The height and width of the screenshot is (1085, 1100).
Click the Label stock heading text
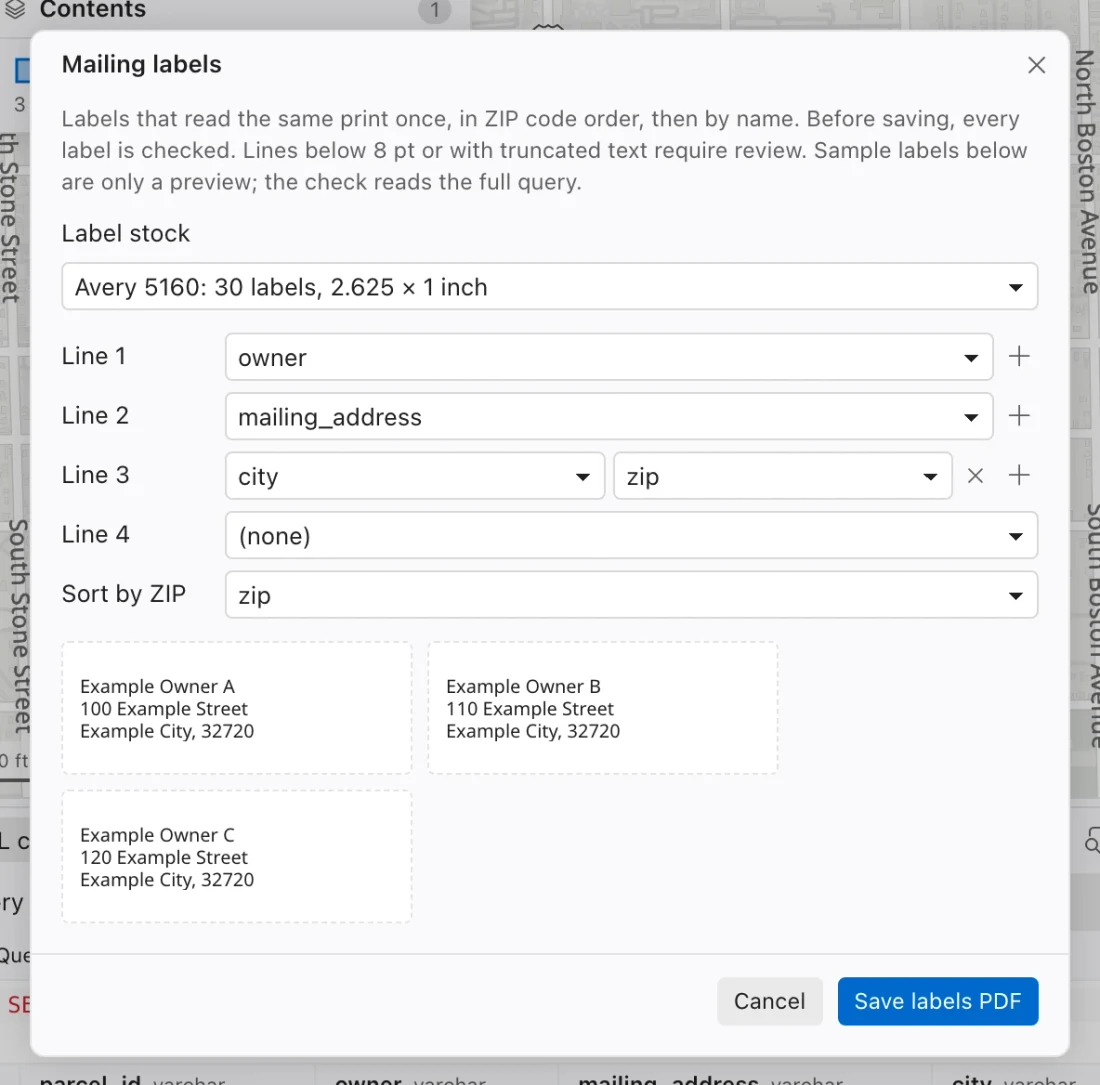126,233
